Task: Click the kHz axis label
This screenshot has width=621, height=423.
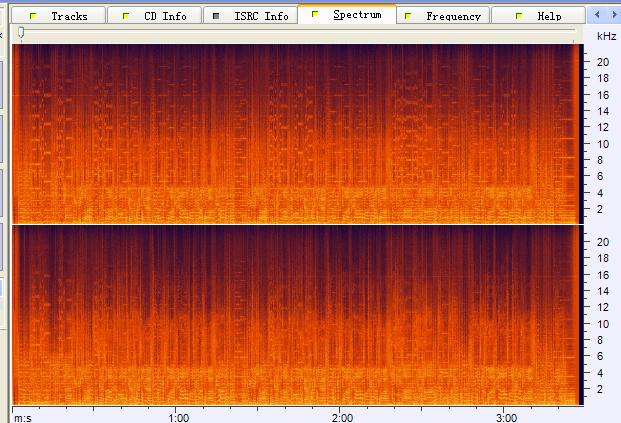Action: [x=606, y=36]
